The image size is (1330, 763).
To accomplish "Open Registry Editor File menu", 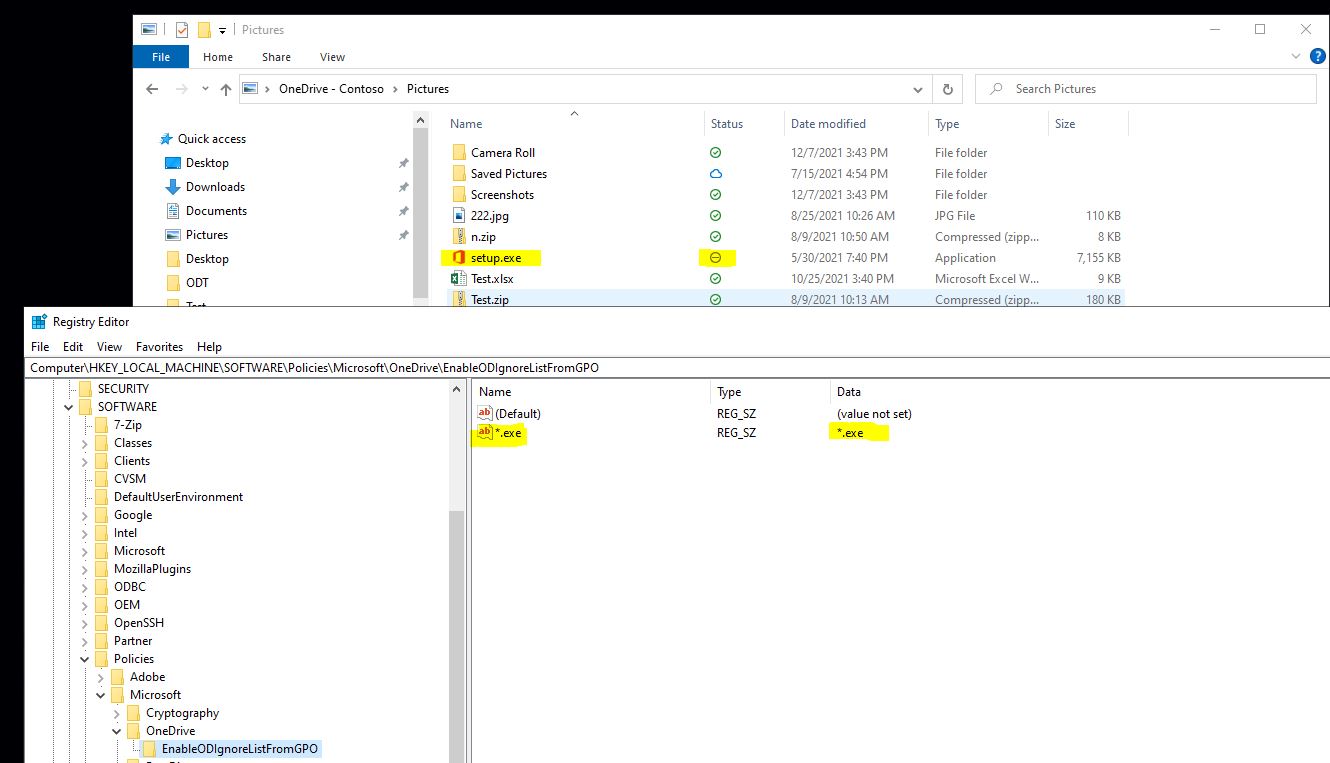I will tap(40, 347).
